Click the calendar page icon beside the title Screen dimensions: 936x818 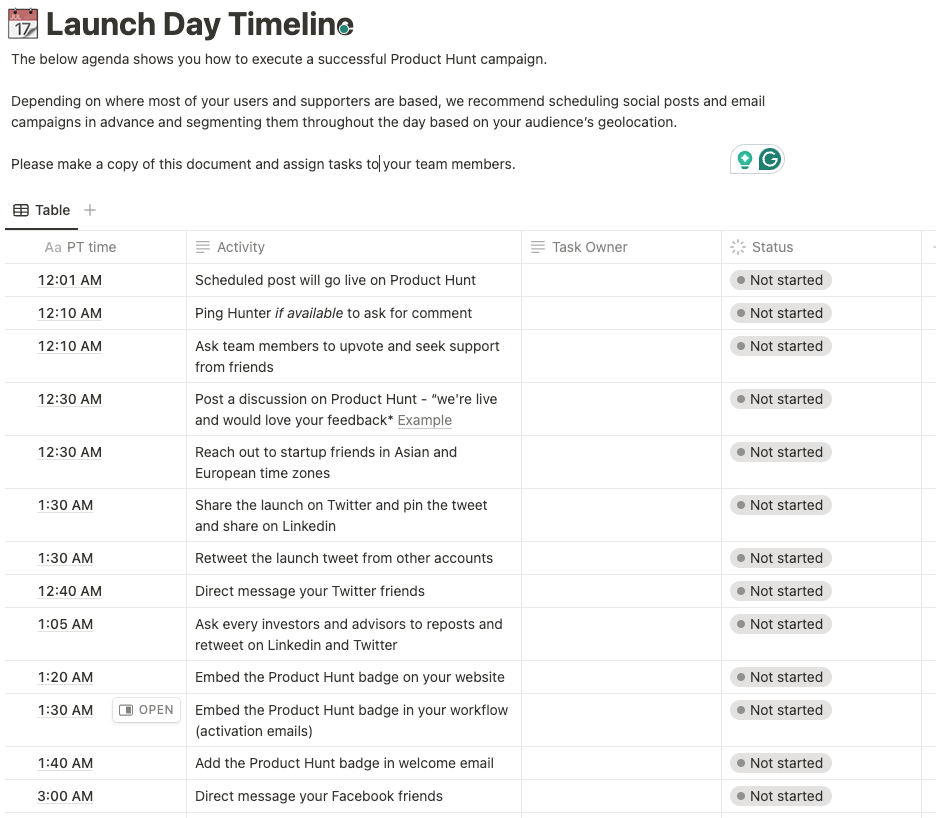point(23,24)
